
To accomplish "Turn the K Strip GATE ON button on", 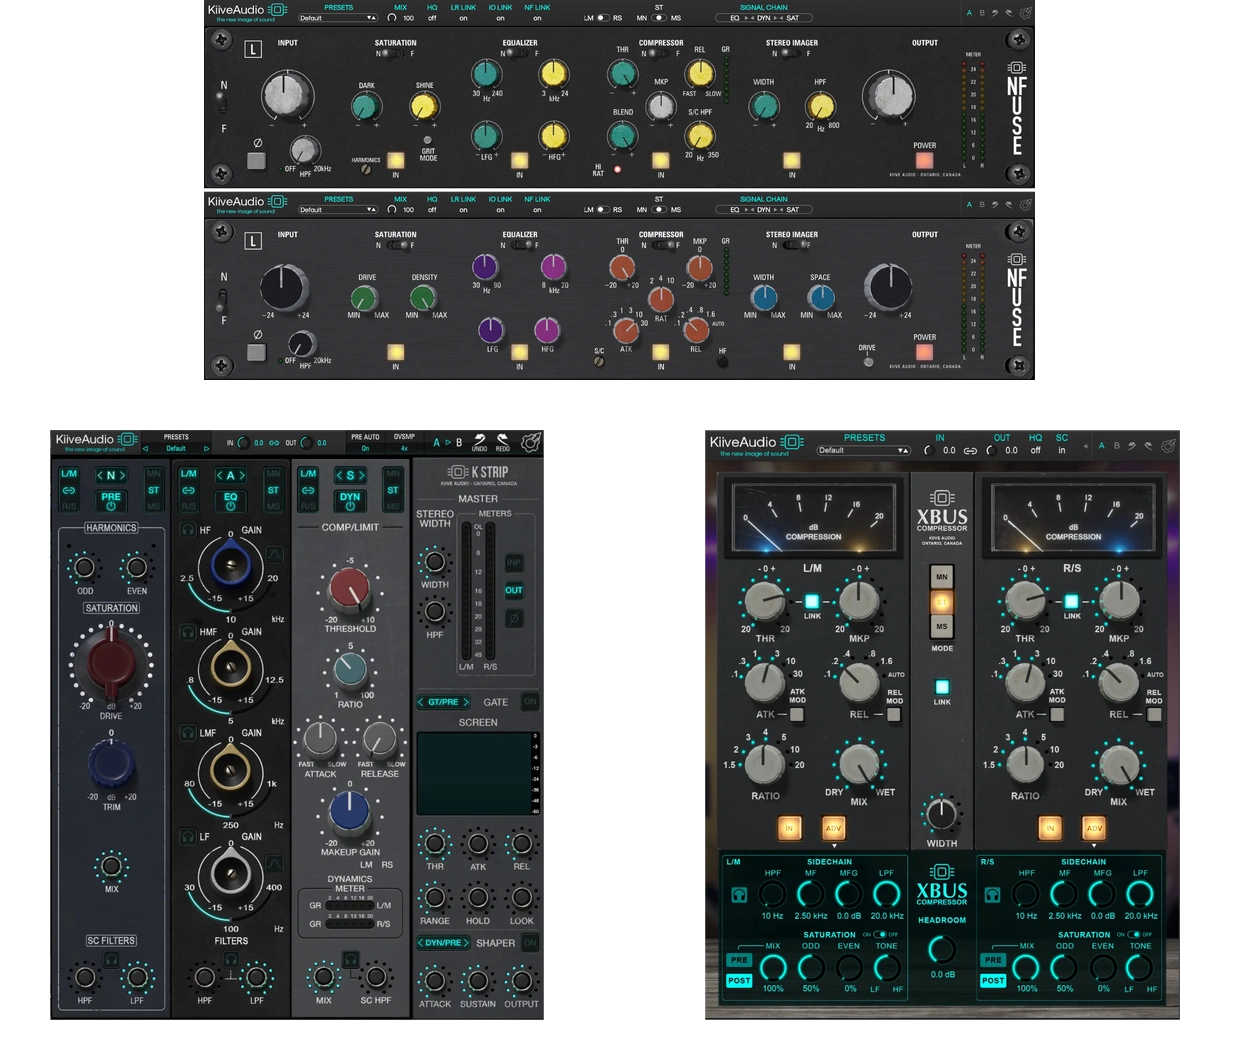I will click(x=530, y=701).
